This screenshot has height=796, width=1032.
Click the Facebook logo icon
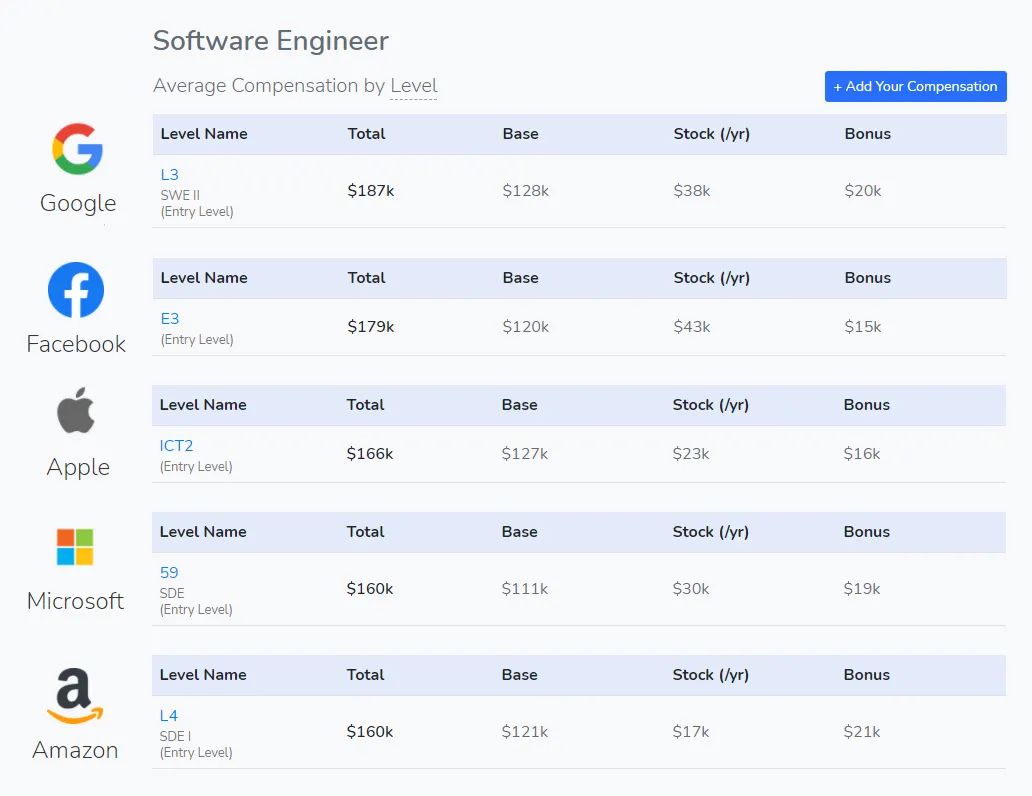coord(76,290)
